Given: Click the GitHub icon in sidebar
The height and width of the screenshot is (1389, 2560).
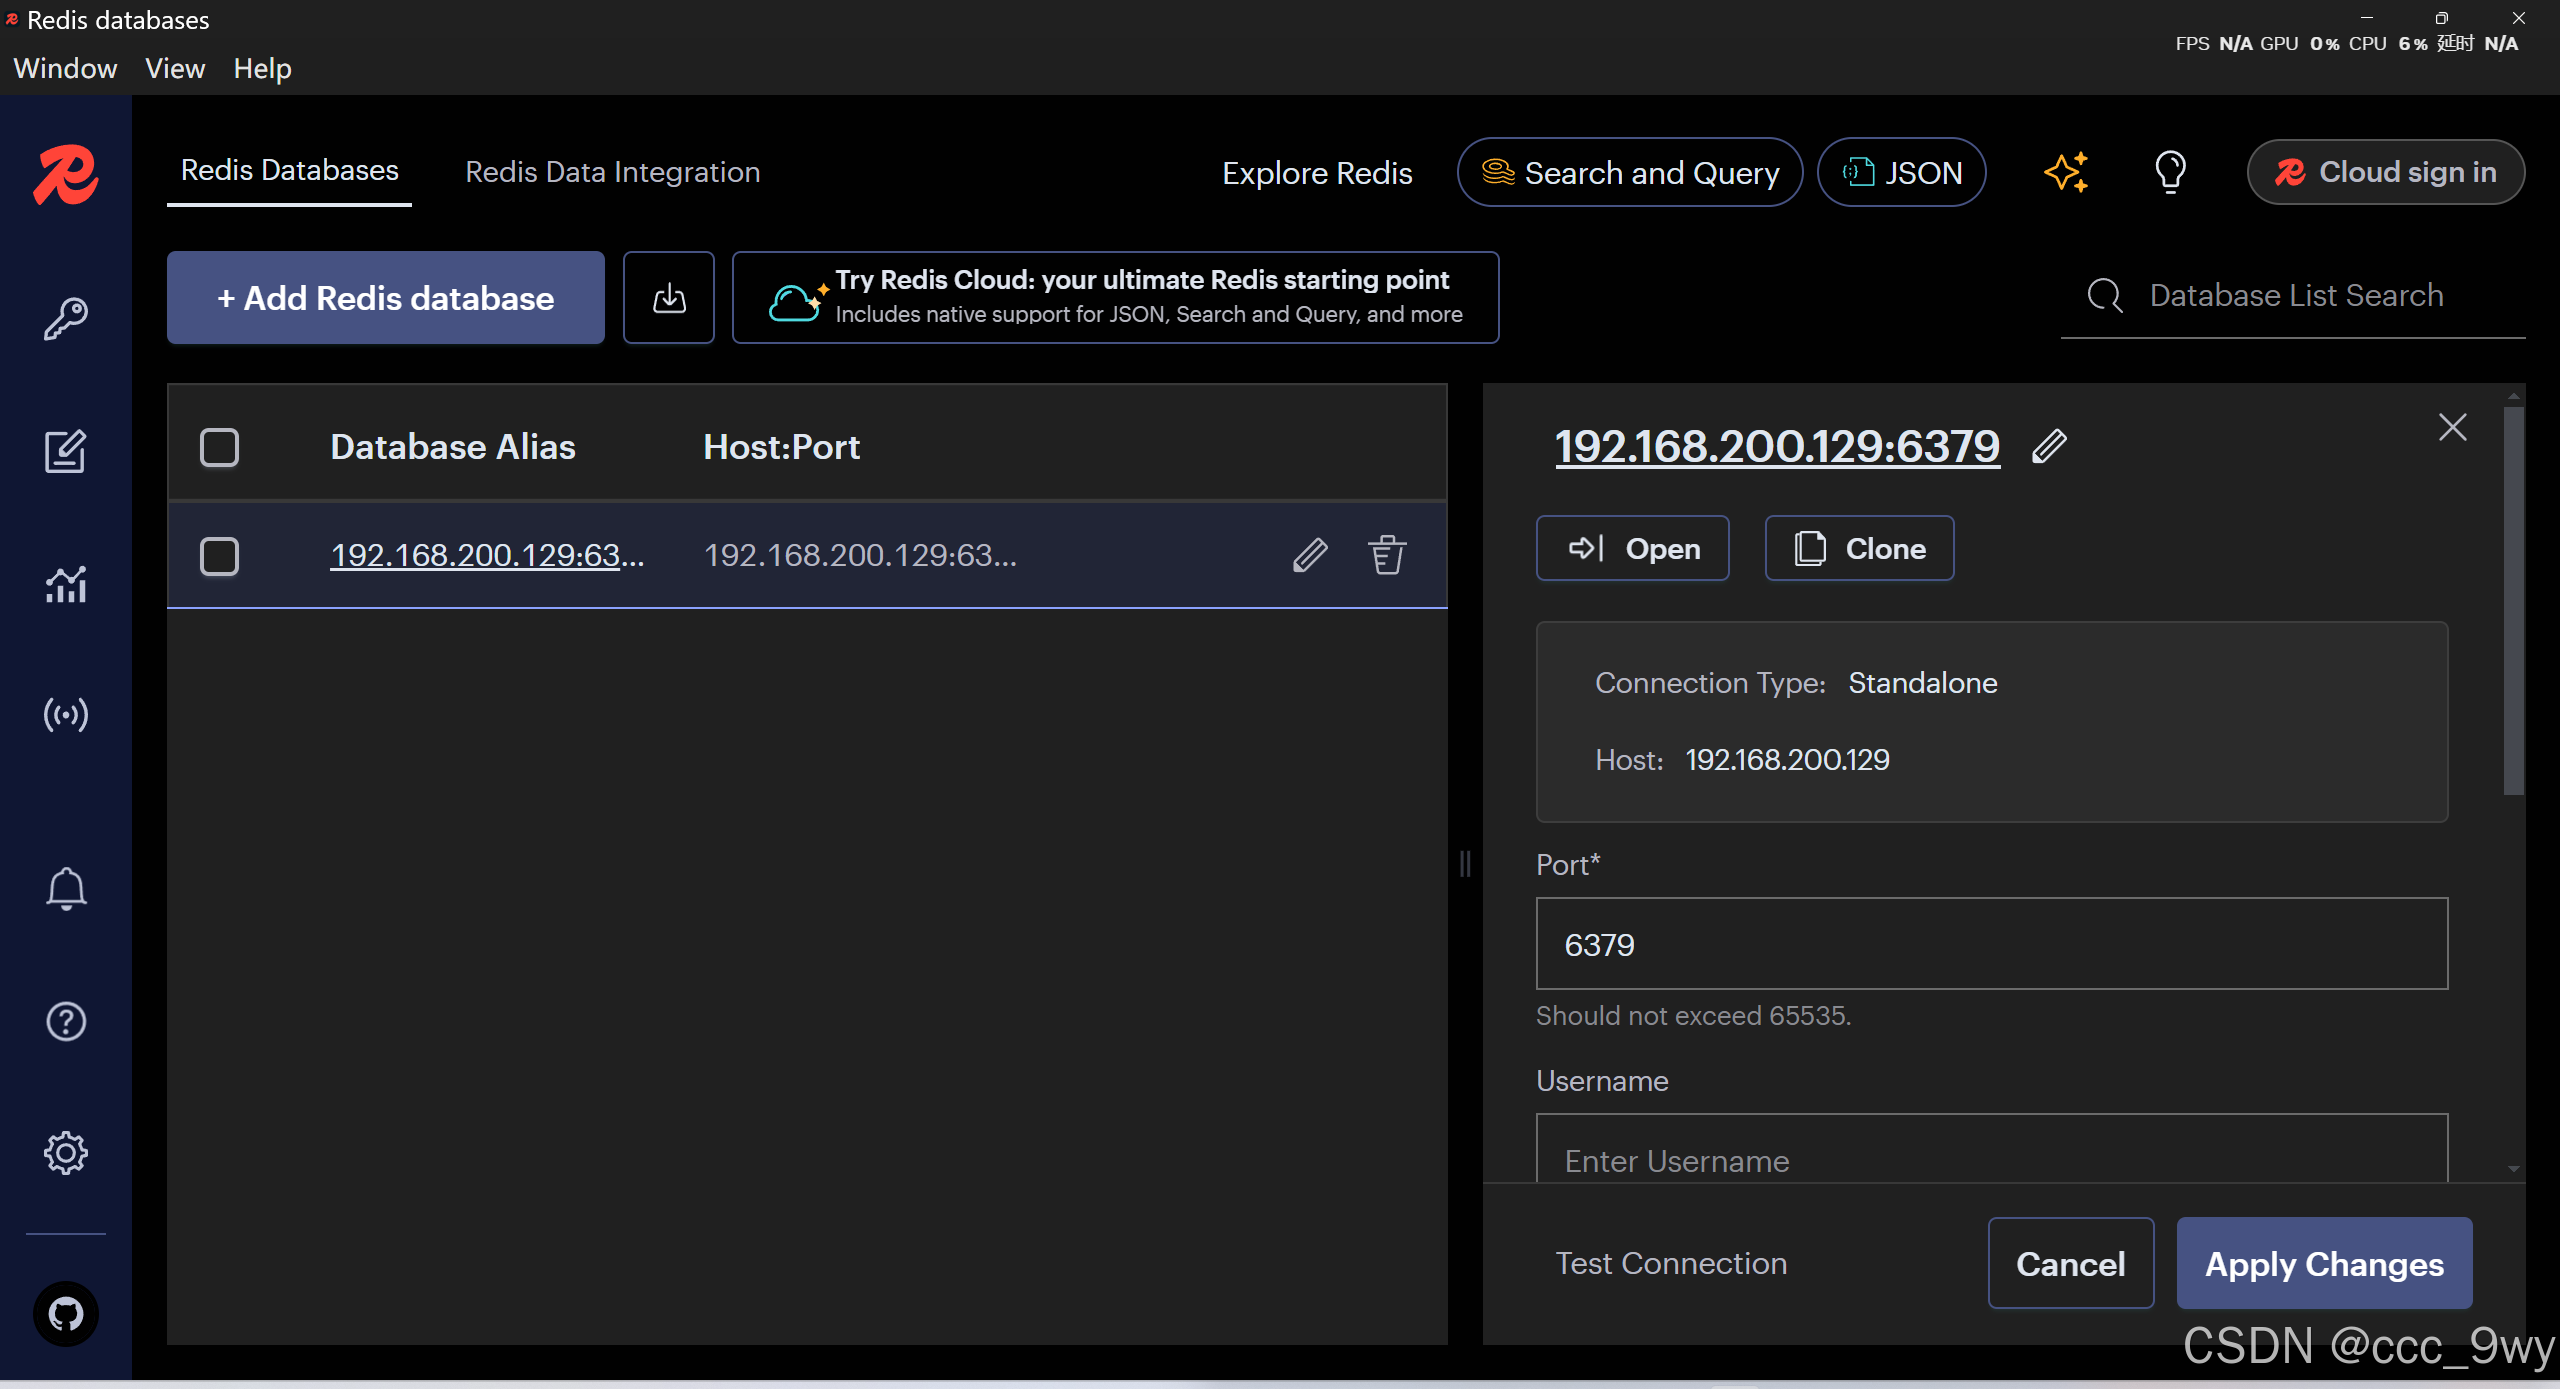Looking at the screenshot, I should click(66, 1313).
